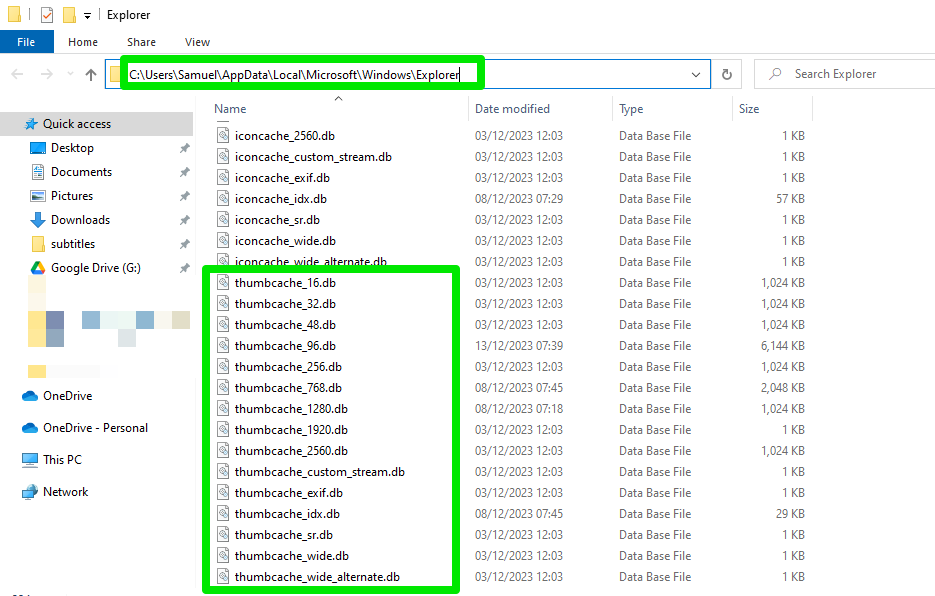Unpin Desktop from Quick access
The image size is (935, 596).
[184, 147]
